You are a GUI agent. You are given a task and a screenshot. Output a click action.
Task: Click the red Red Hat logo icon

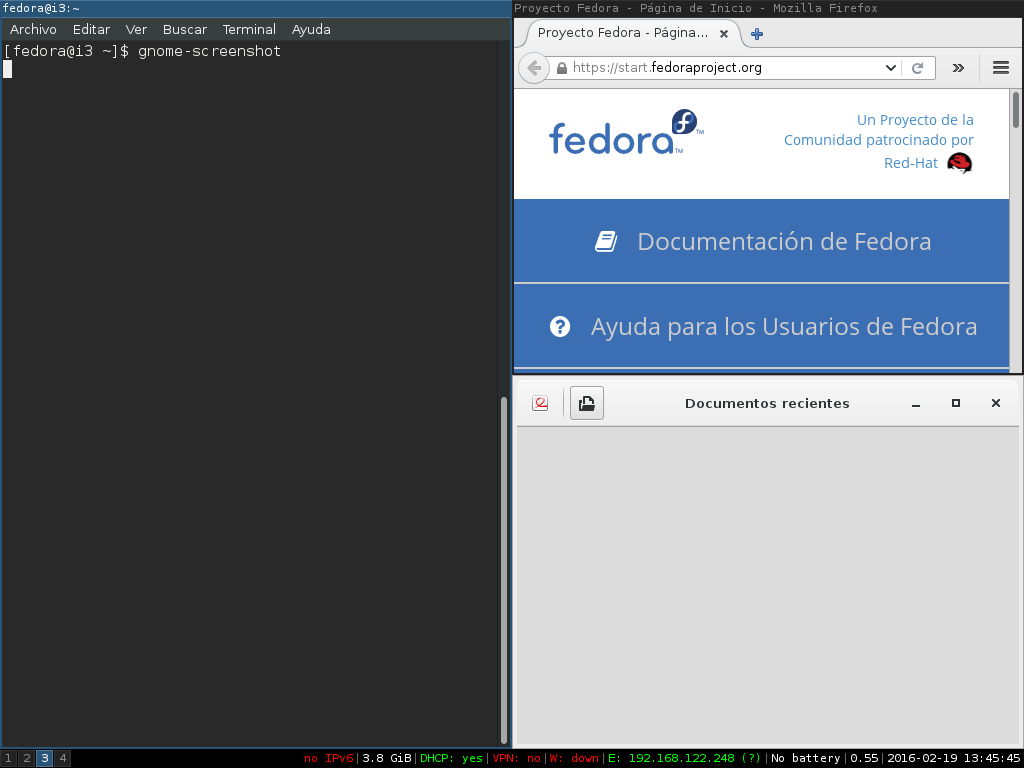(x=959, y=163)
